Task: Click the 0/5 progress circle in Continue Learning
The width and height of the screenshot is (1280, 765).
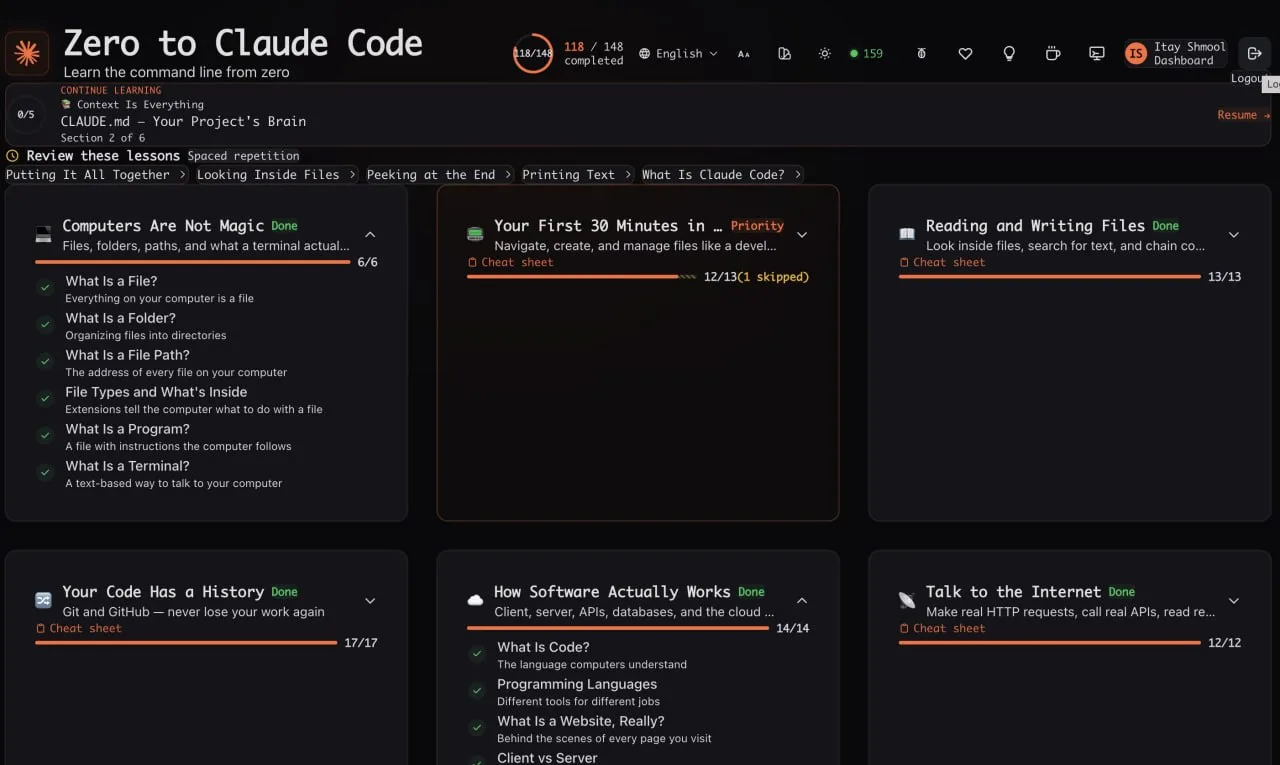Action: pos(26,115)
